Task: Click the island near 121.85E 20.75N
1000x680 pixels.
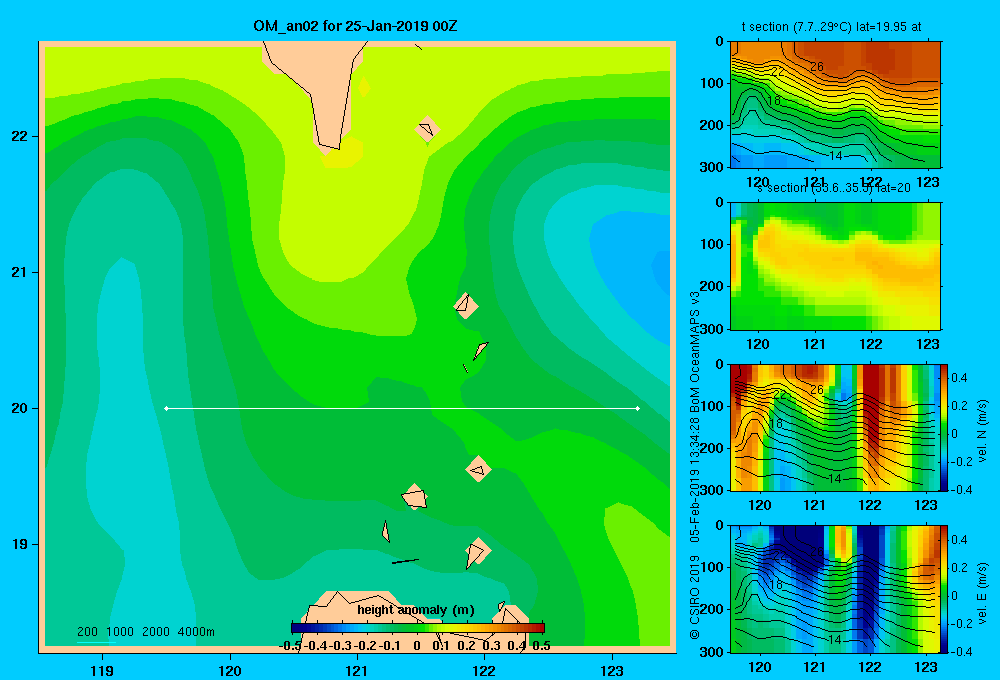Action: coord(466,306)
